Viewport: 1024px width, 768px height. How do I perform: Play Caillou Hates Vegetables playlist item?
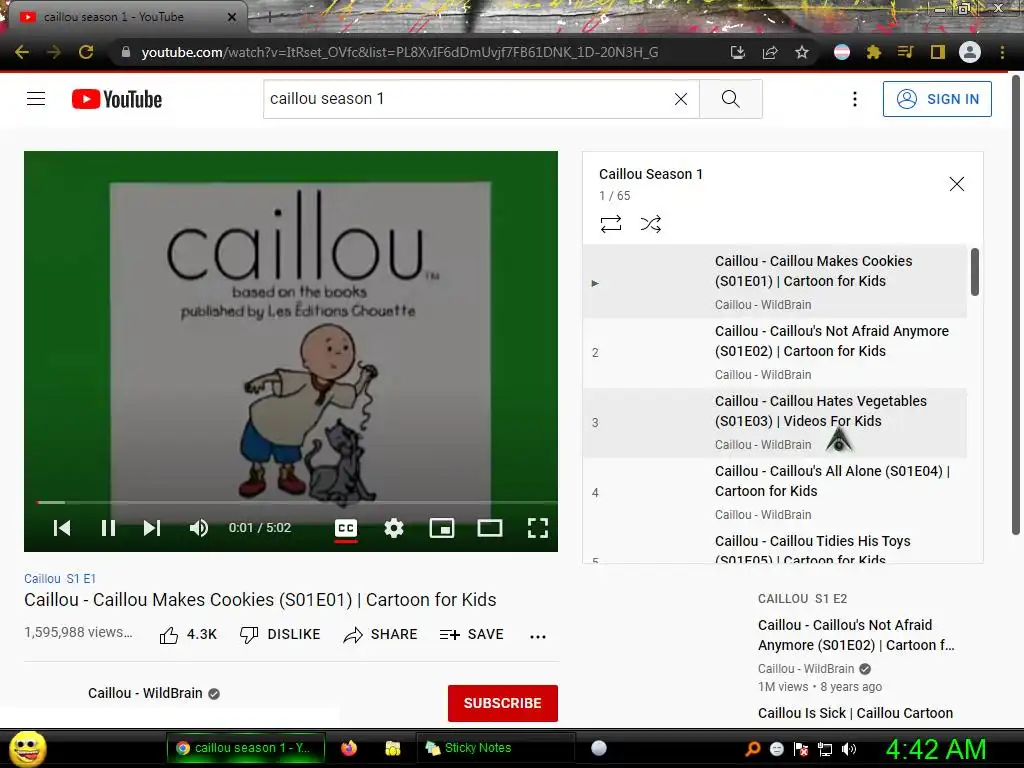click(775, 423)
